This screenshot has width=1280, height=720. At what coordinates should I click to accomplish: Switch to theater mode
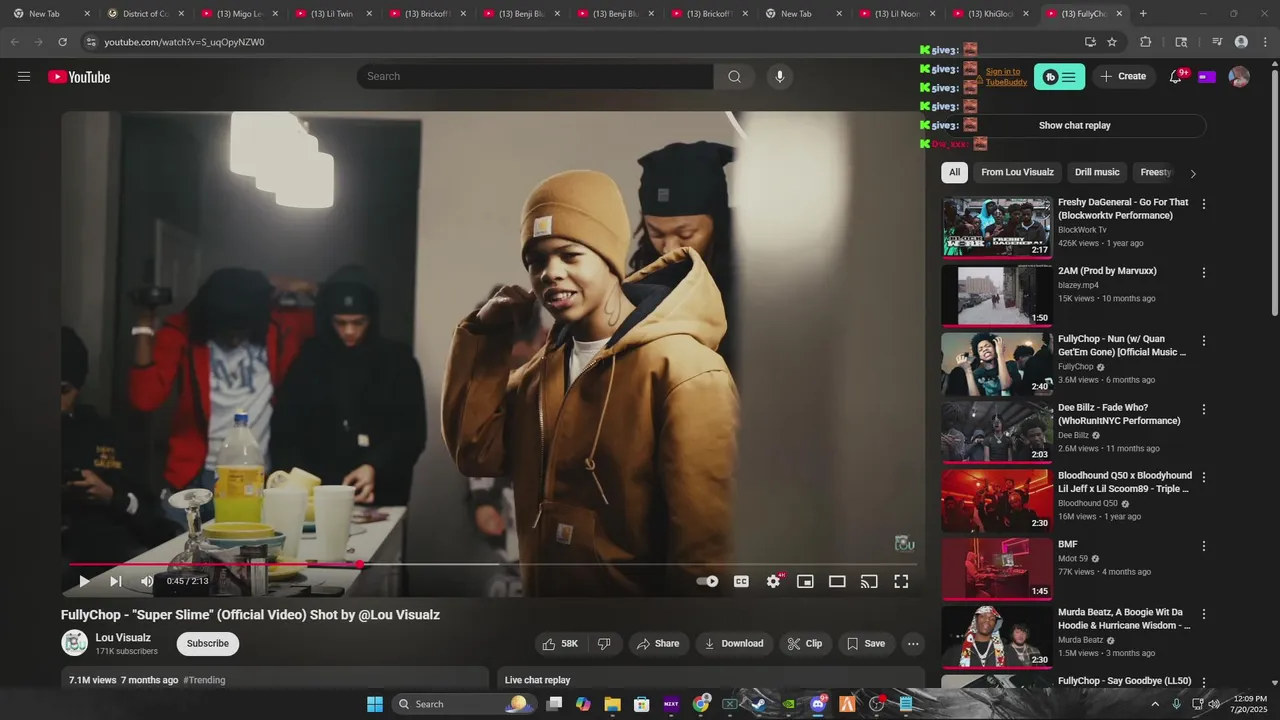(837, 581)
